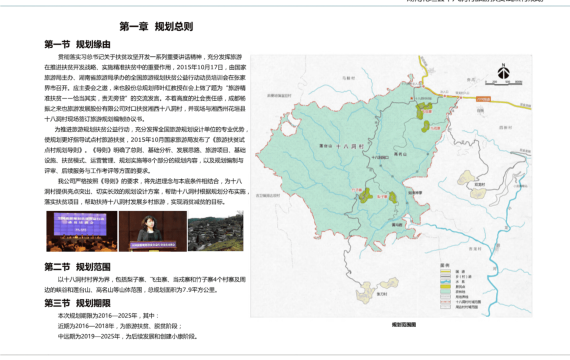Click the hillside village photo
Image resolution: width=570 pixels, height=360 pixels.
tap(216, 231)
